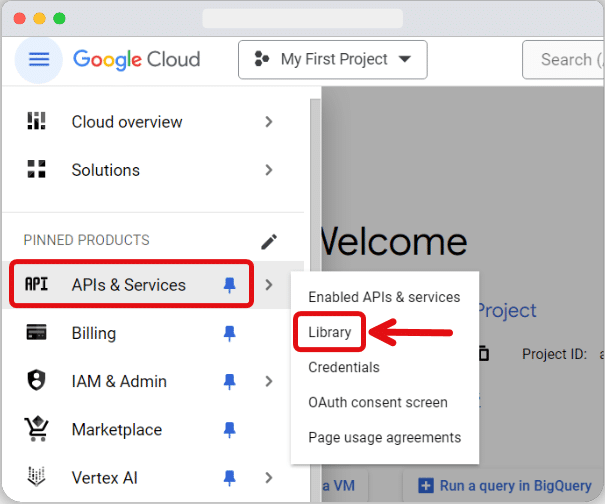Copy project info using clipboard icon
The height and width of the screenshot is (504, 605).
click(484, 353)
